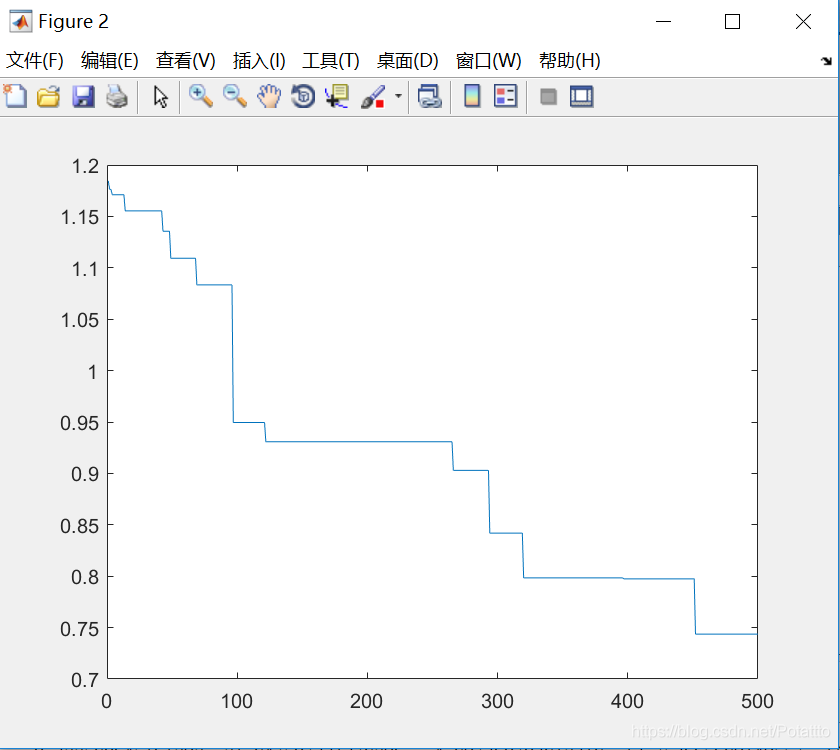Click the x-axis label 300

click(x=497, y=701)
